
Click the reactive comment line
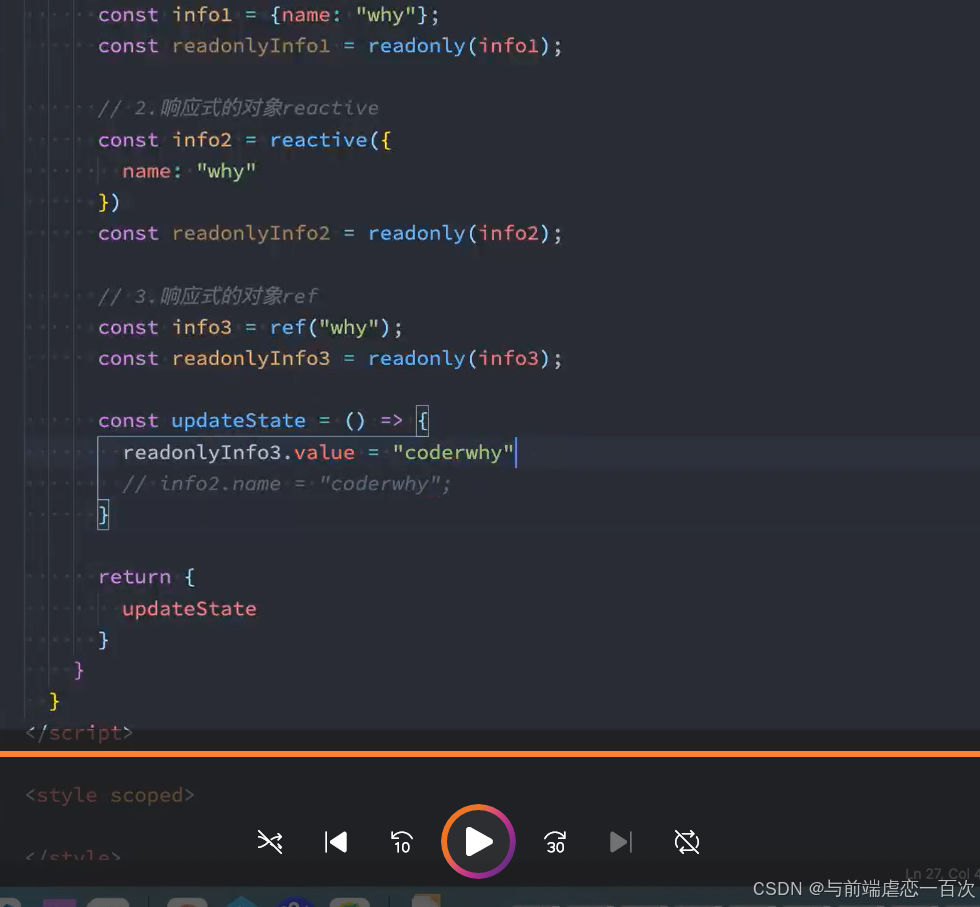(x=238, y=108)
